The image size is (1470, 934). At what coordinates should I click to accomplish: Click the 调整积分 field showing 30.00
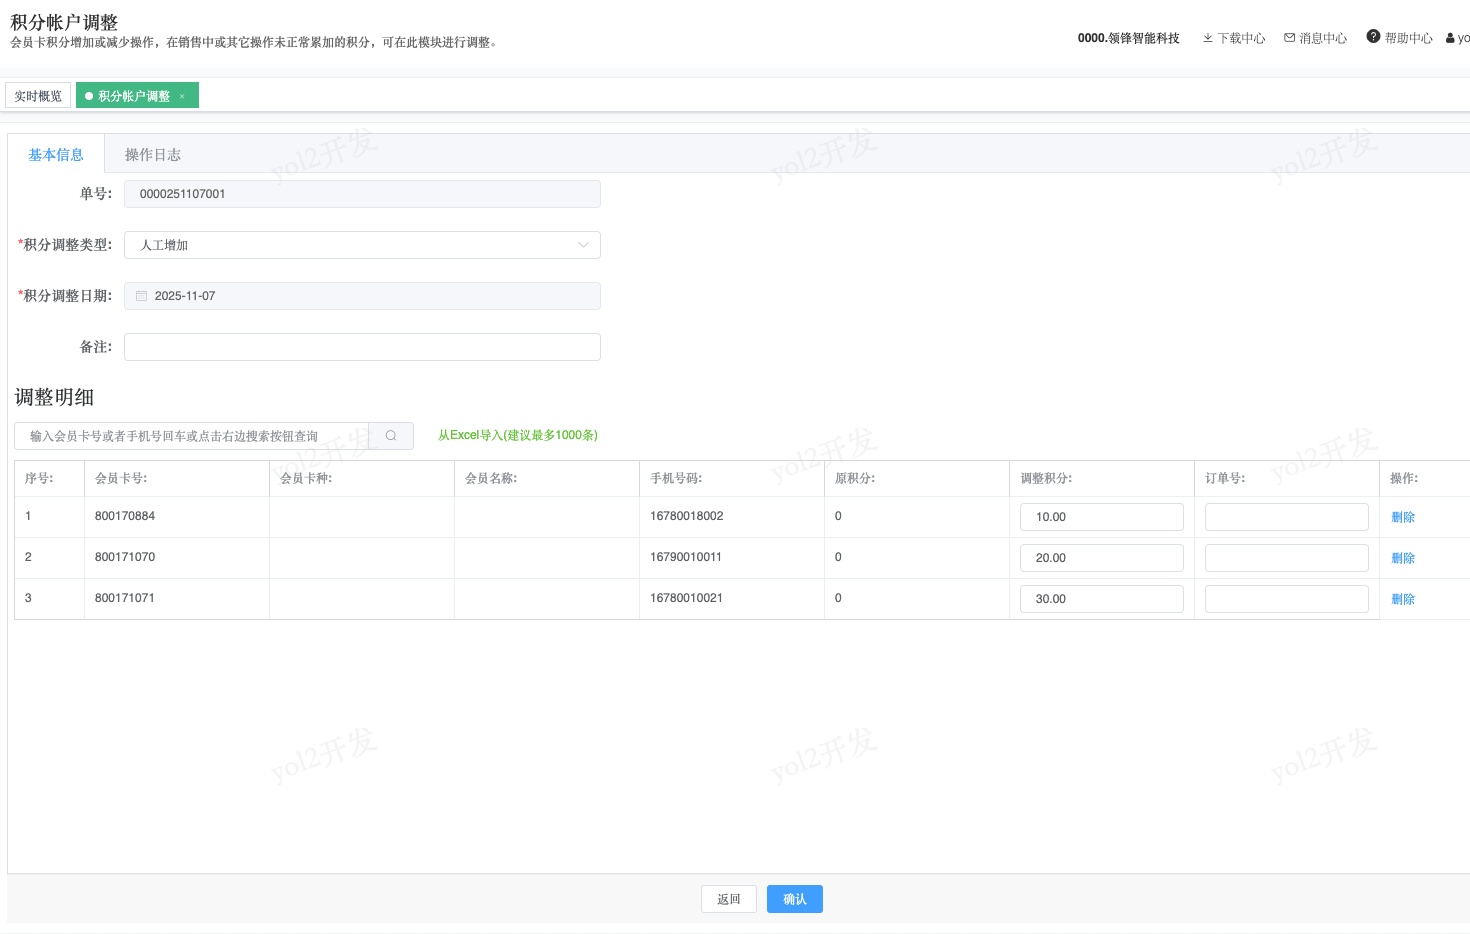(x=1102, y=599)
